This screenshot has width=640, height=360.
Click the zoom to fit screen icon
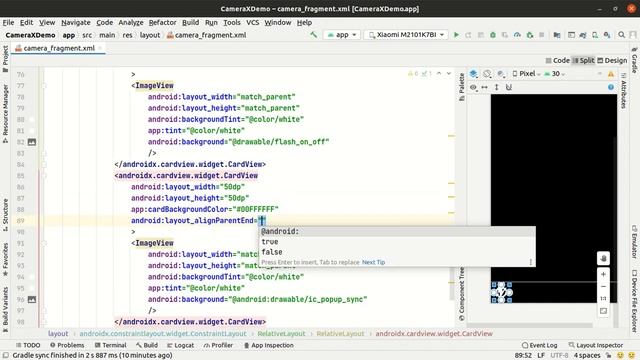click(x=603, y=311)
